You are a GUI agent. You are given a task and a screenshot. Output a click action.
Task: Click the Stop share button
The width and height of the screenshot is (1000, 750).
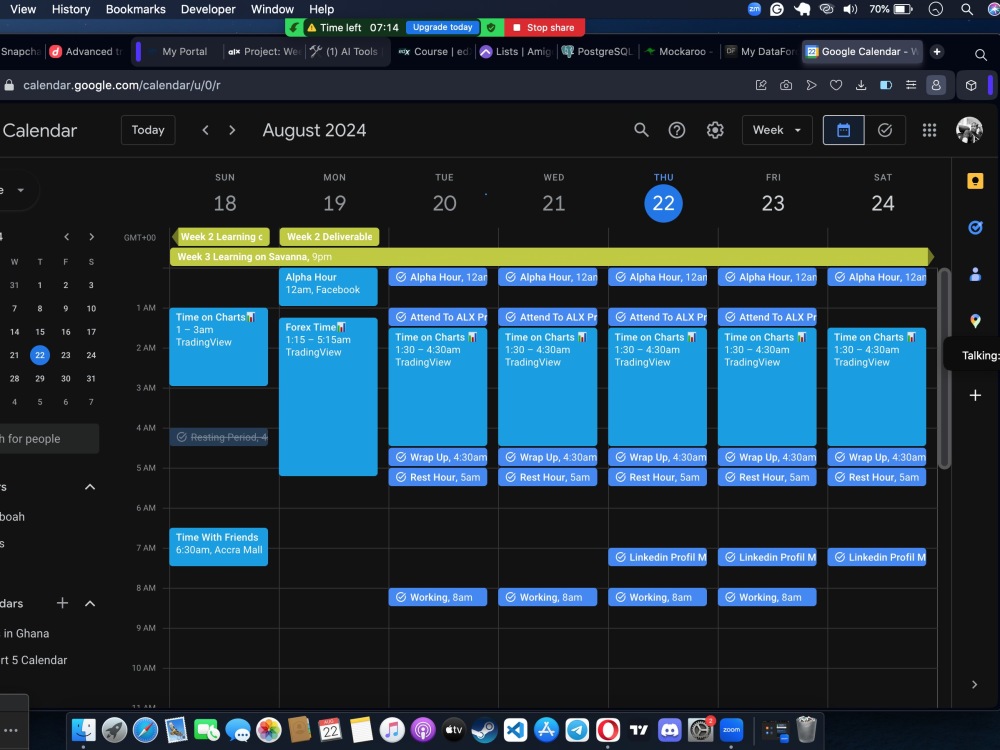point(544,27)
